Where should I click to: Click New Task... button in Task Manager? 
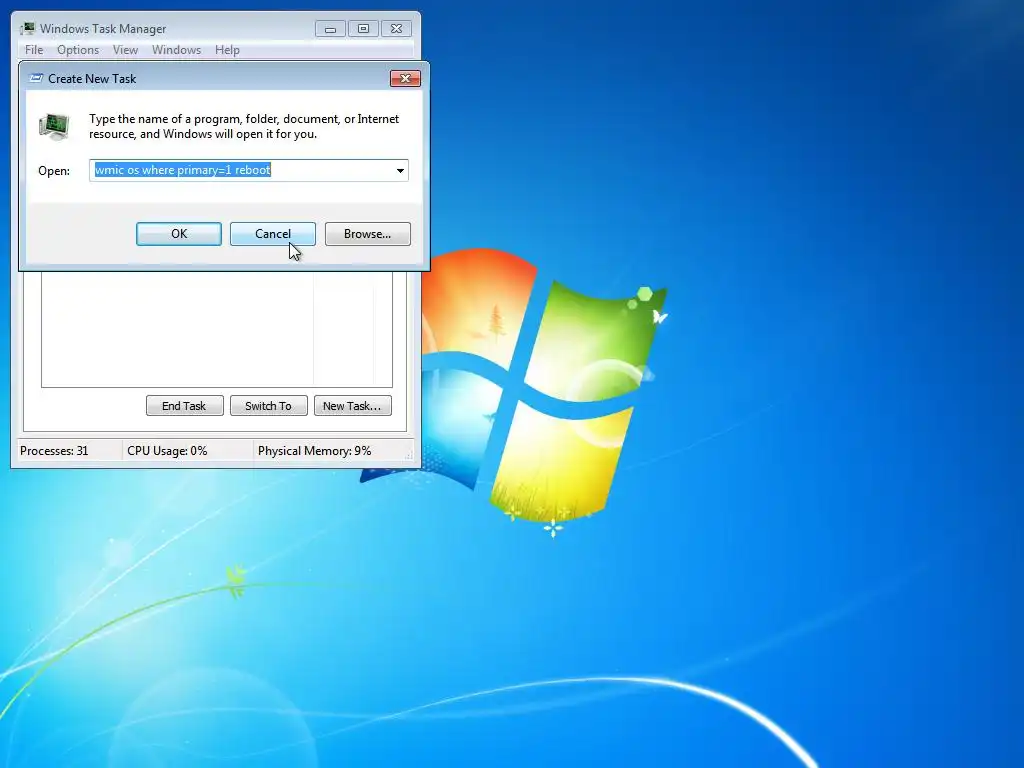353,406
